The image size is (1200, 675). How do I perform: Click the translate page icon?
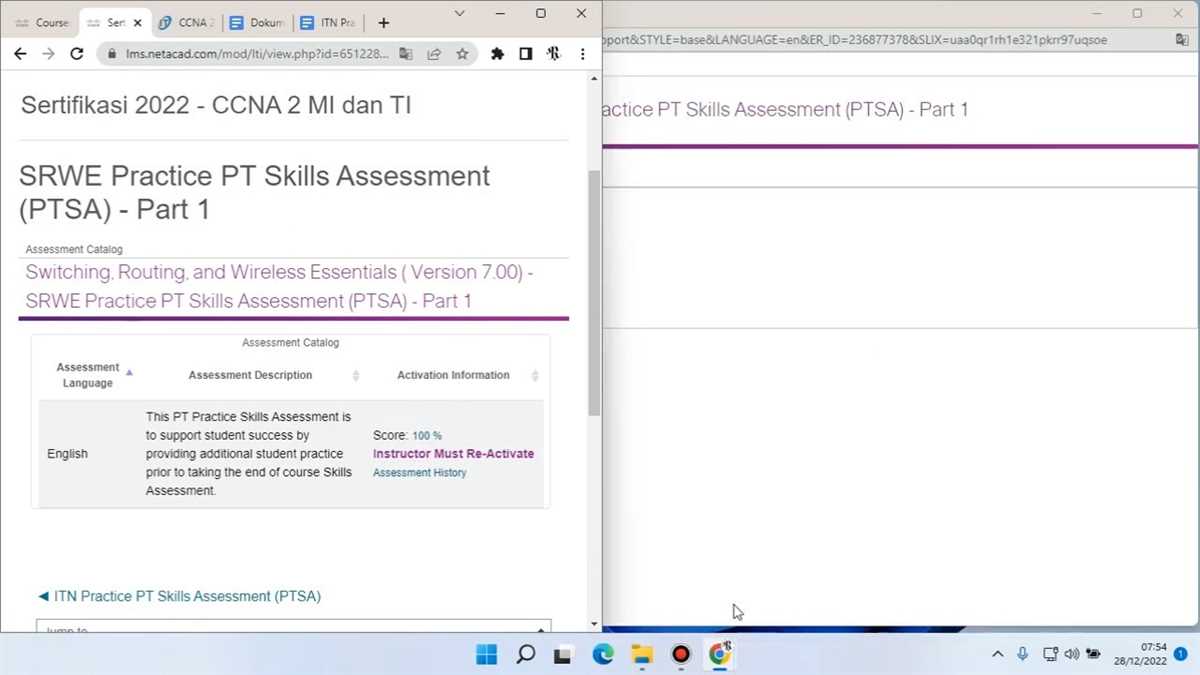(405, 54)
